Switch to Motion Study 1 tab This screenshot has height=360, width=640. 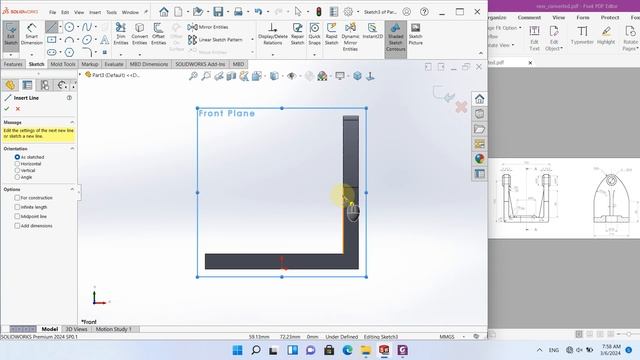tap(114, 329)
